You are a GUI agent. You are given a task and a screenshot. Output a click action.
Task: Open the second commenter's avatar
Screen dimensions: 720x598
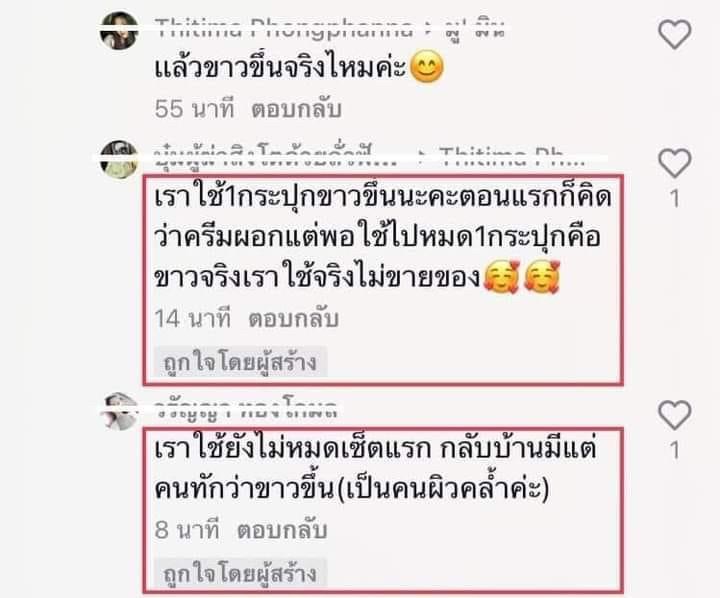(x=119, y=159)
